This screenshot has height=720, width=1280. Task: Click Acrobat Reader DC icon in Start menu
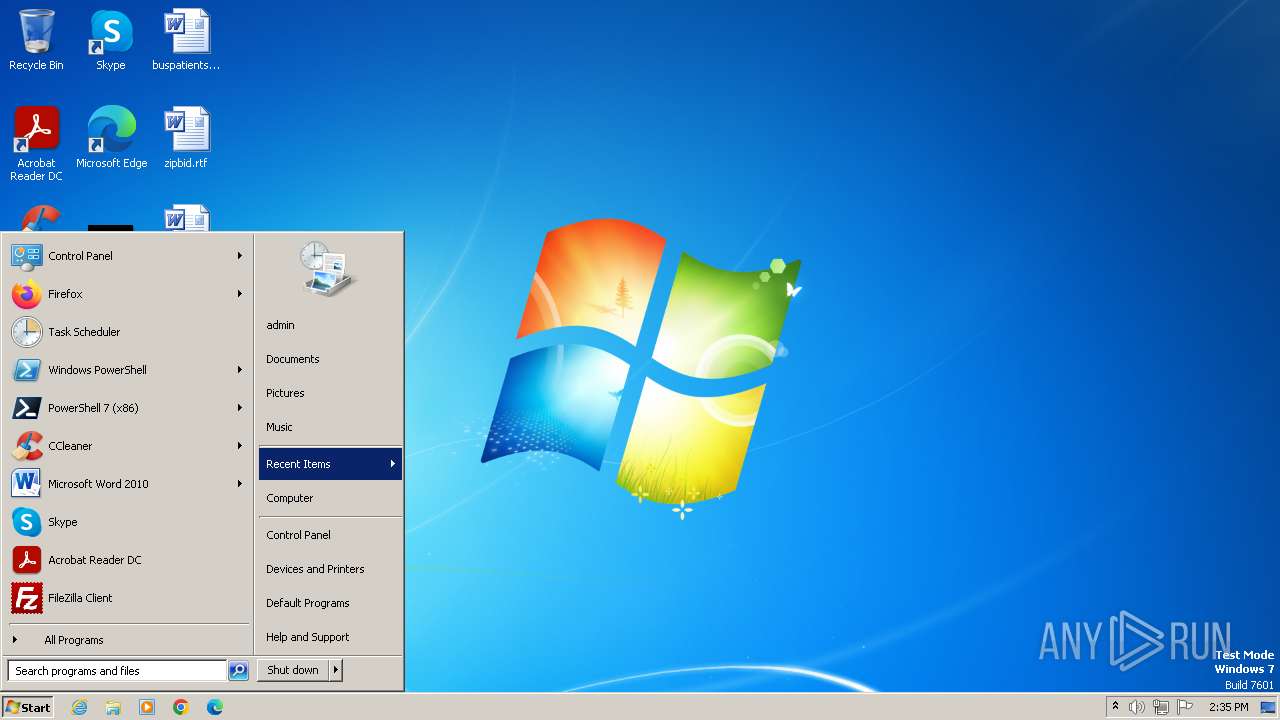coord(26,560)
